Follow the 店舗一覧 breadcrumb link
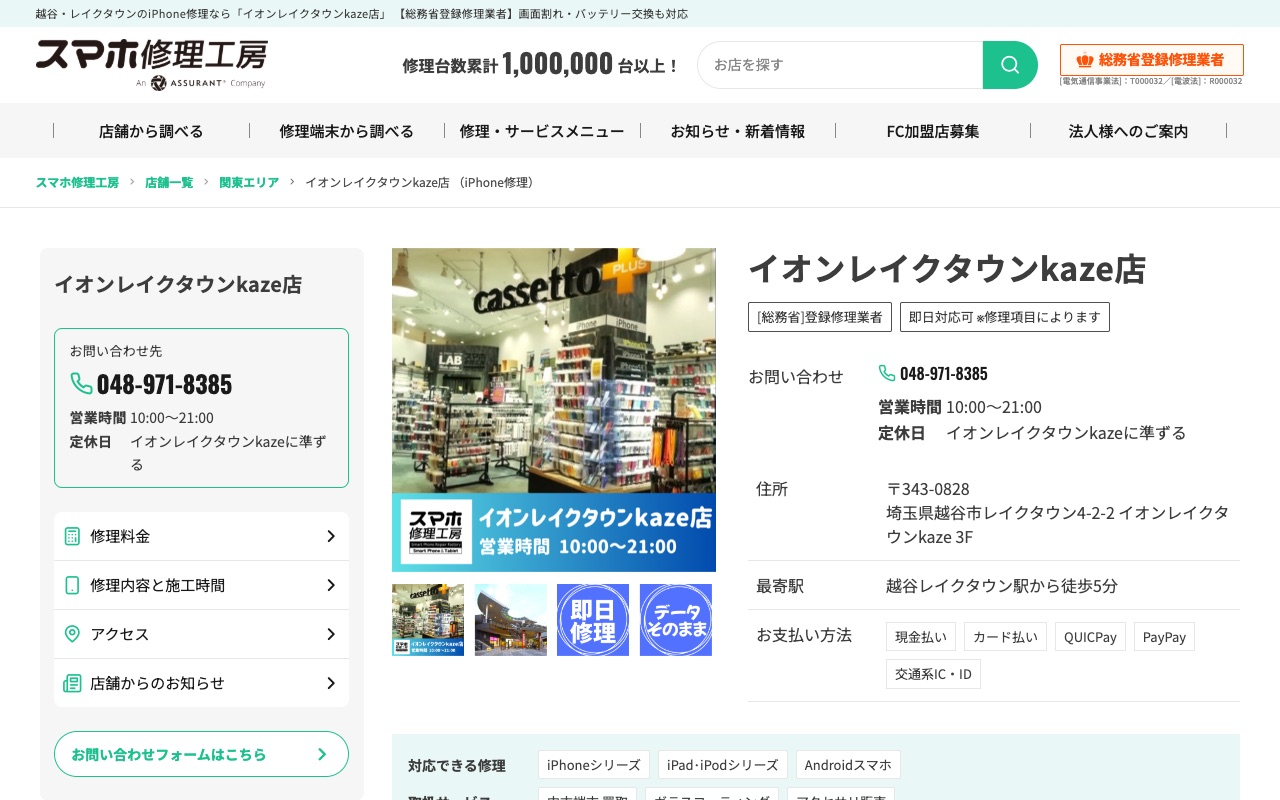1280x800 pixels. tap(169, 182)
